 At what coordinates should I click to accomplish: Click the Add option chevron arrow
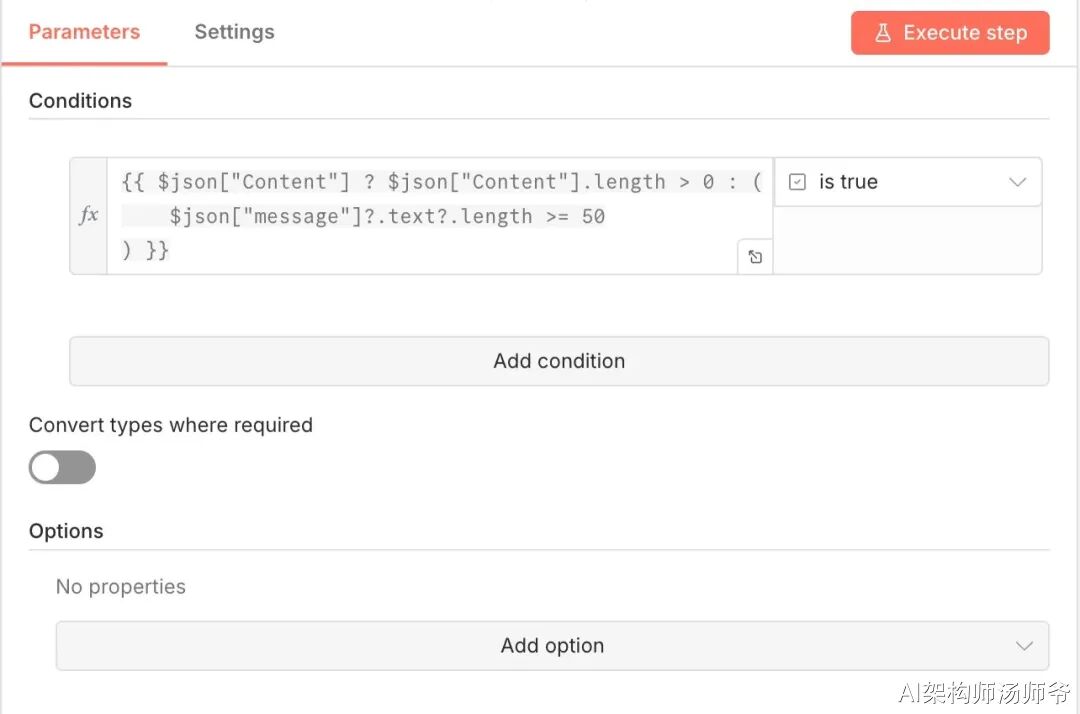tap(1024, 646)
